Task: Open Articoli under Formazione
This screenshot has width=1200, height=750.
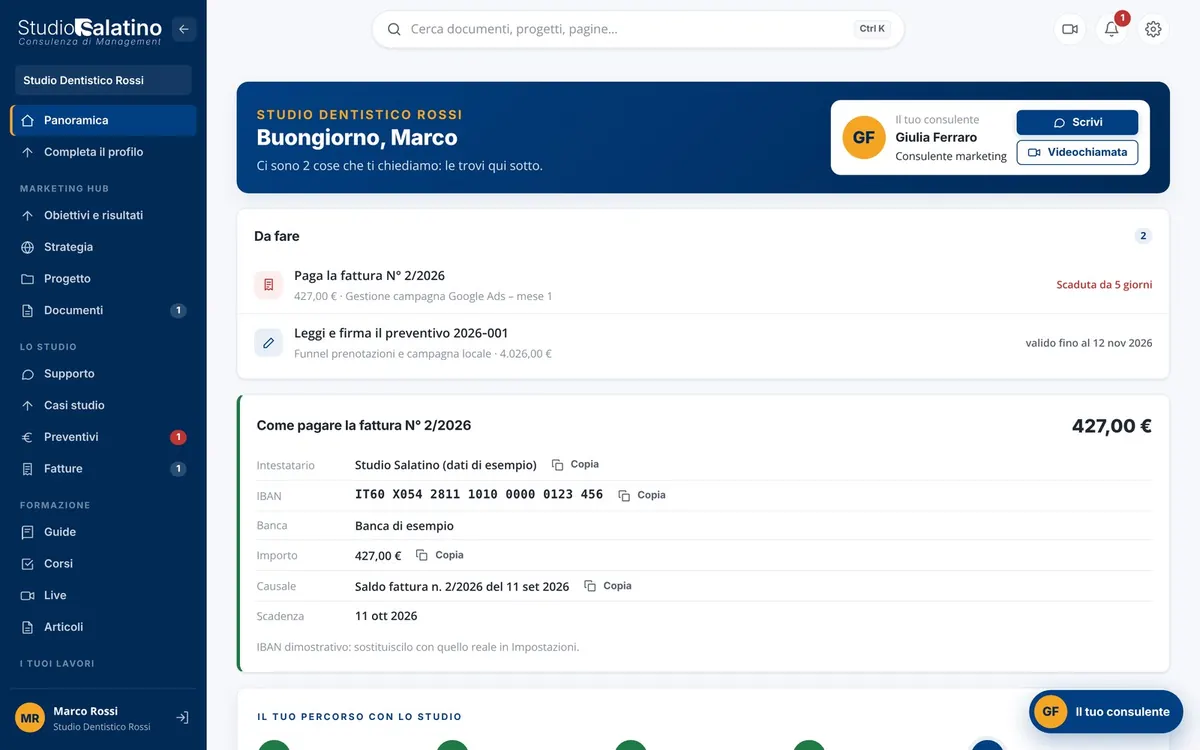Action: 103,627
